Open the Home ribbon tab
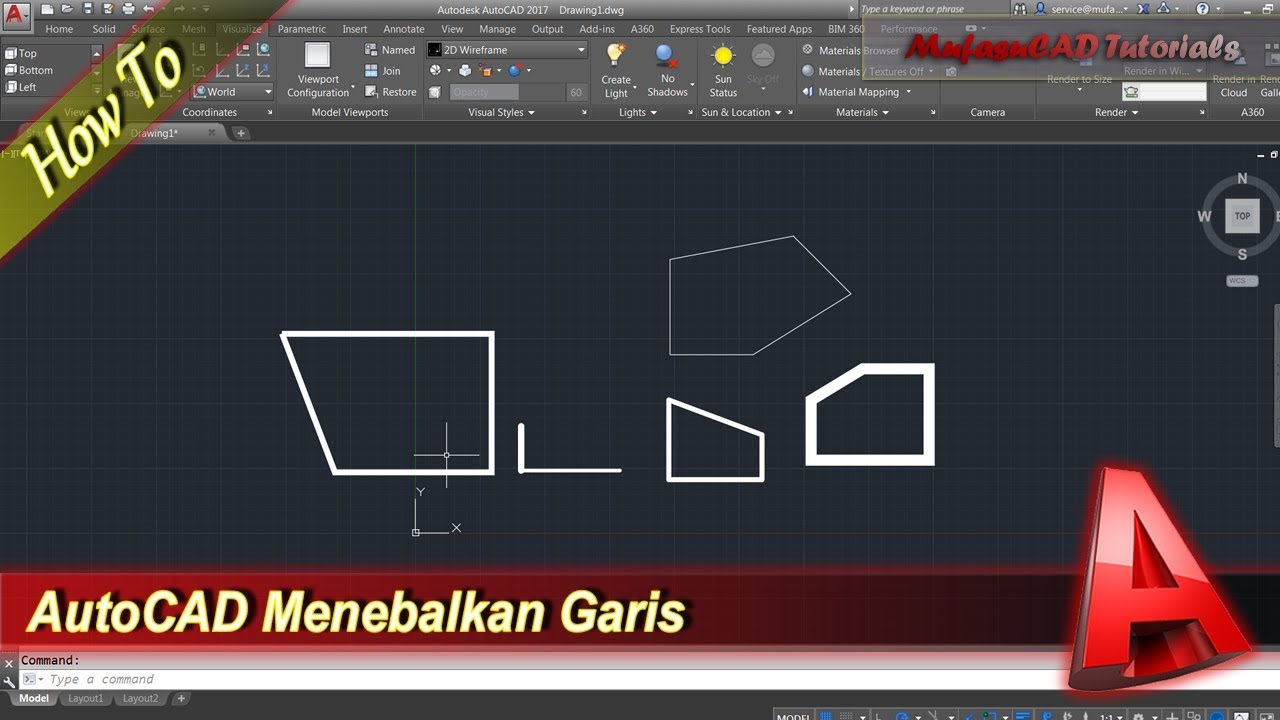This screenshot has height=720, width=1280. [59, 29]
